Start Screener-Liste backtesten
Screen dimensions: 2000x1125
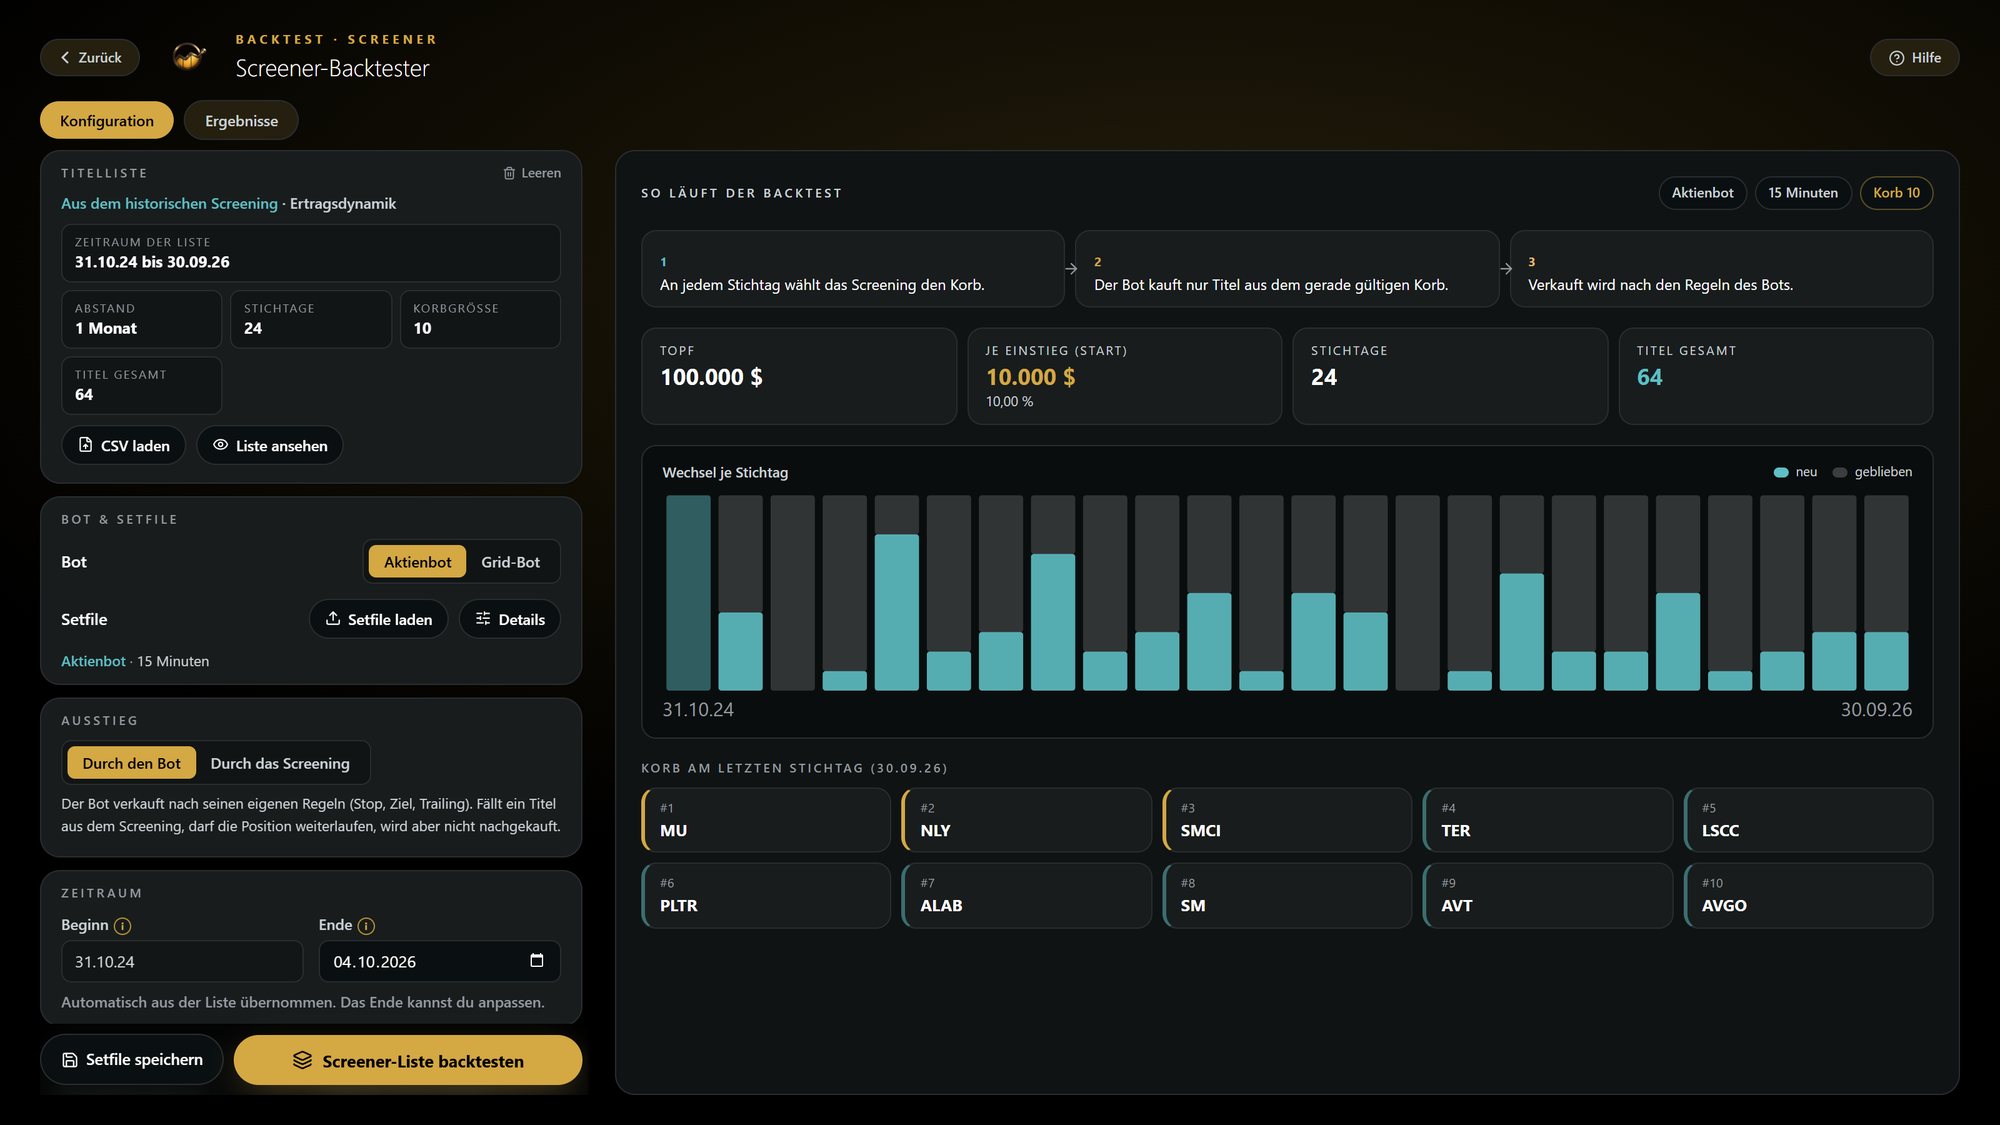(x=408, y=1060)
